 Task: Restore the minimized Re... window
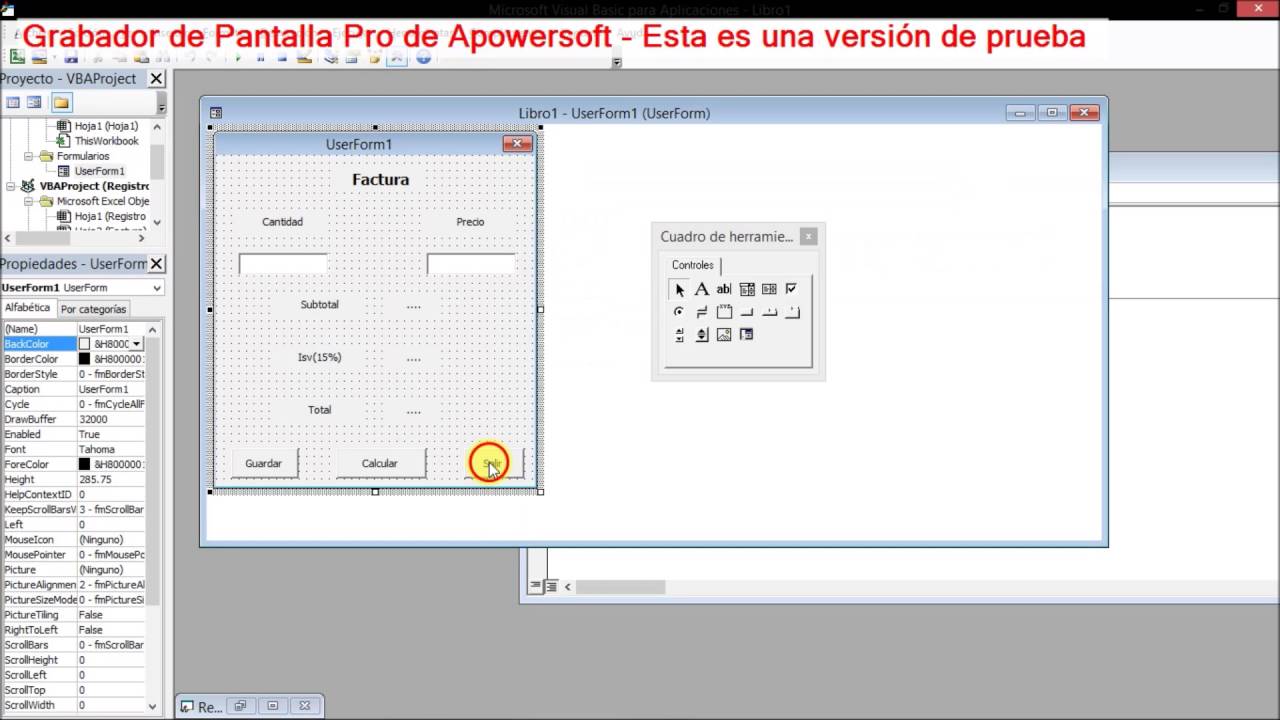[240, 706]
